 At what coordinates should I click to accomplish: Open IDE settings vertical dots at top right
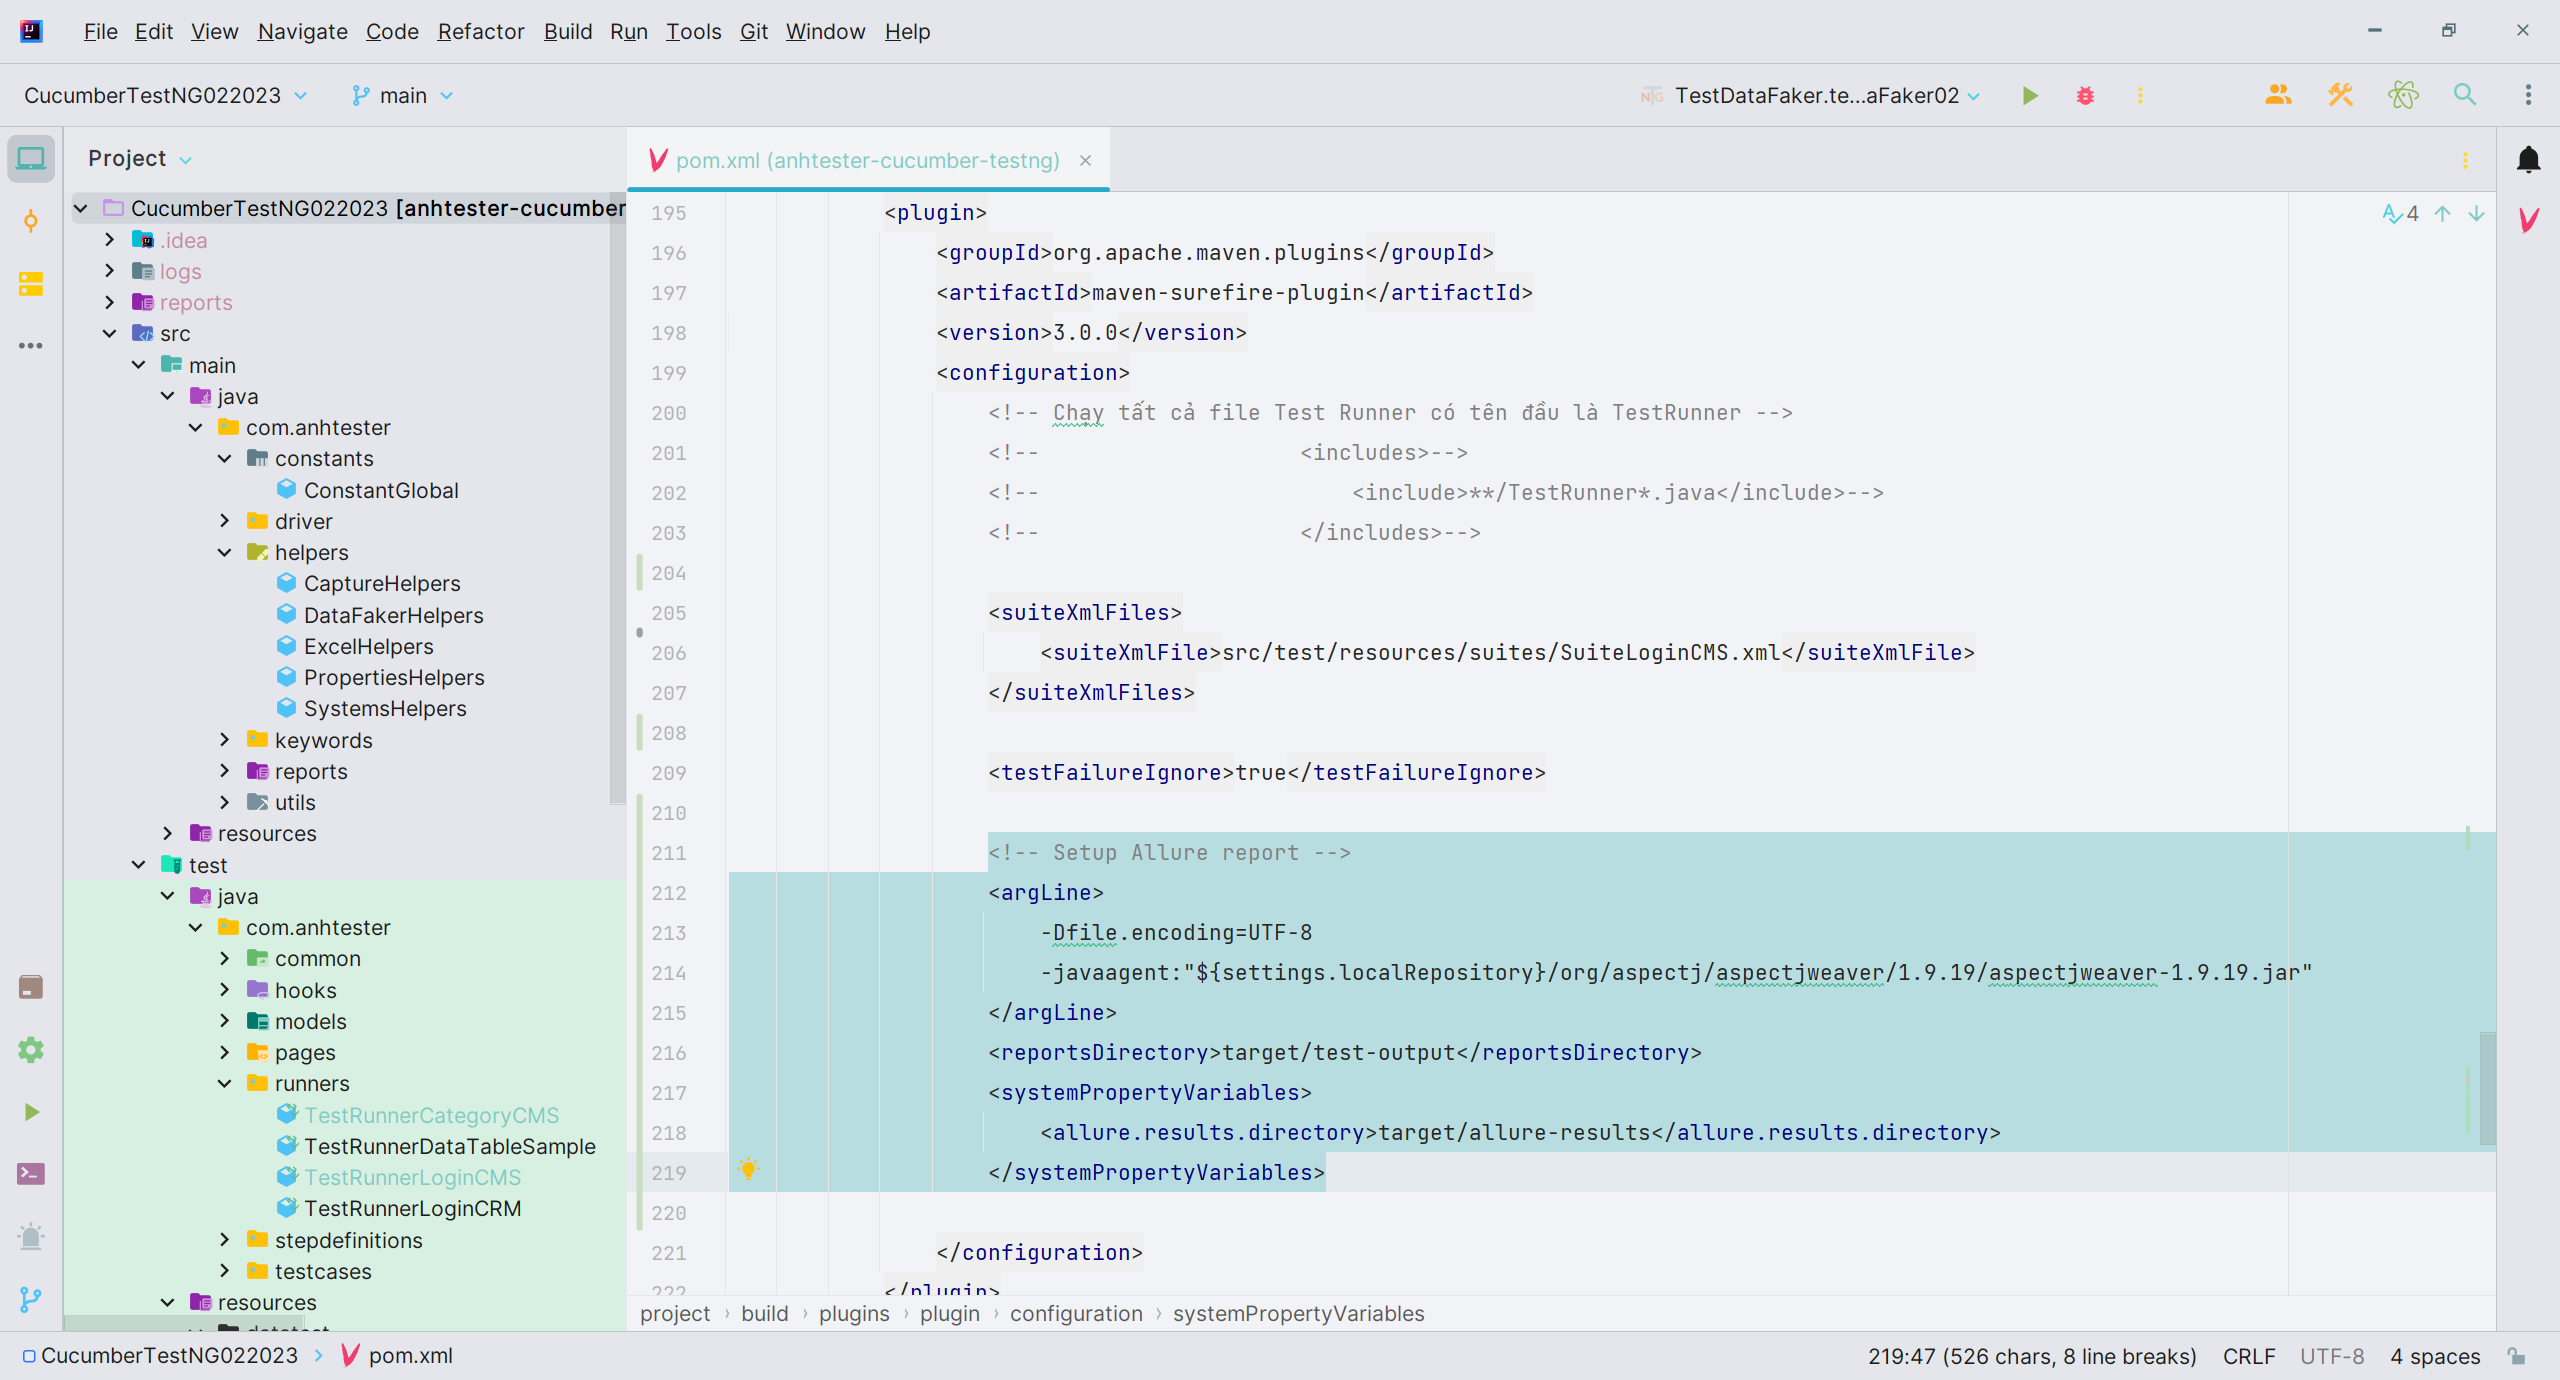[x=2528, y=95]
